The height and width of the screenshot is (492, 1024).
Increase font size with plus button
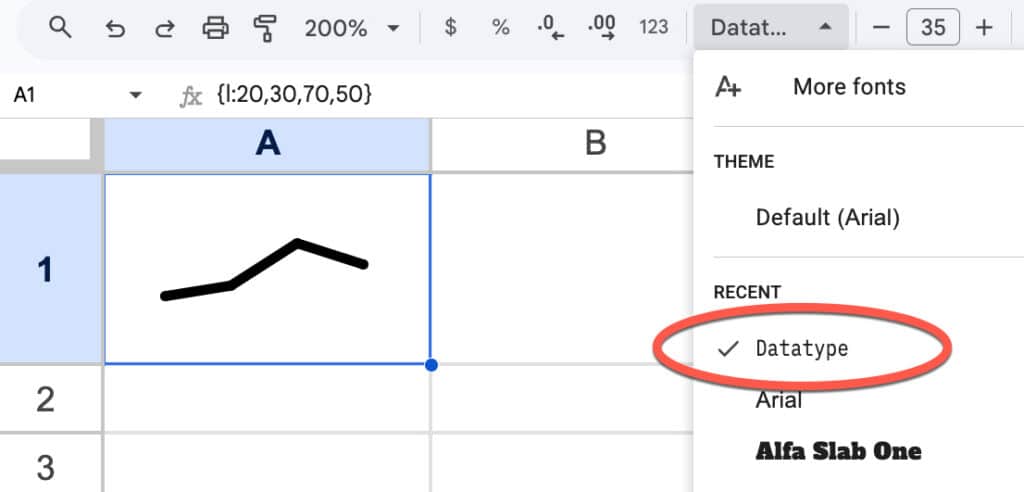(983, 27)
